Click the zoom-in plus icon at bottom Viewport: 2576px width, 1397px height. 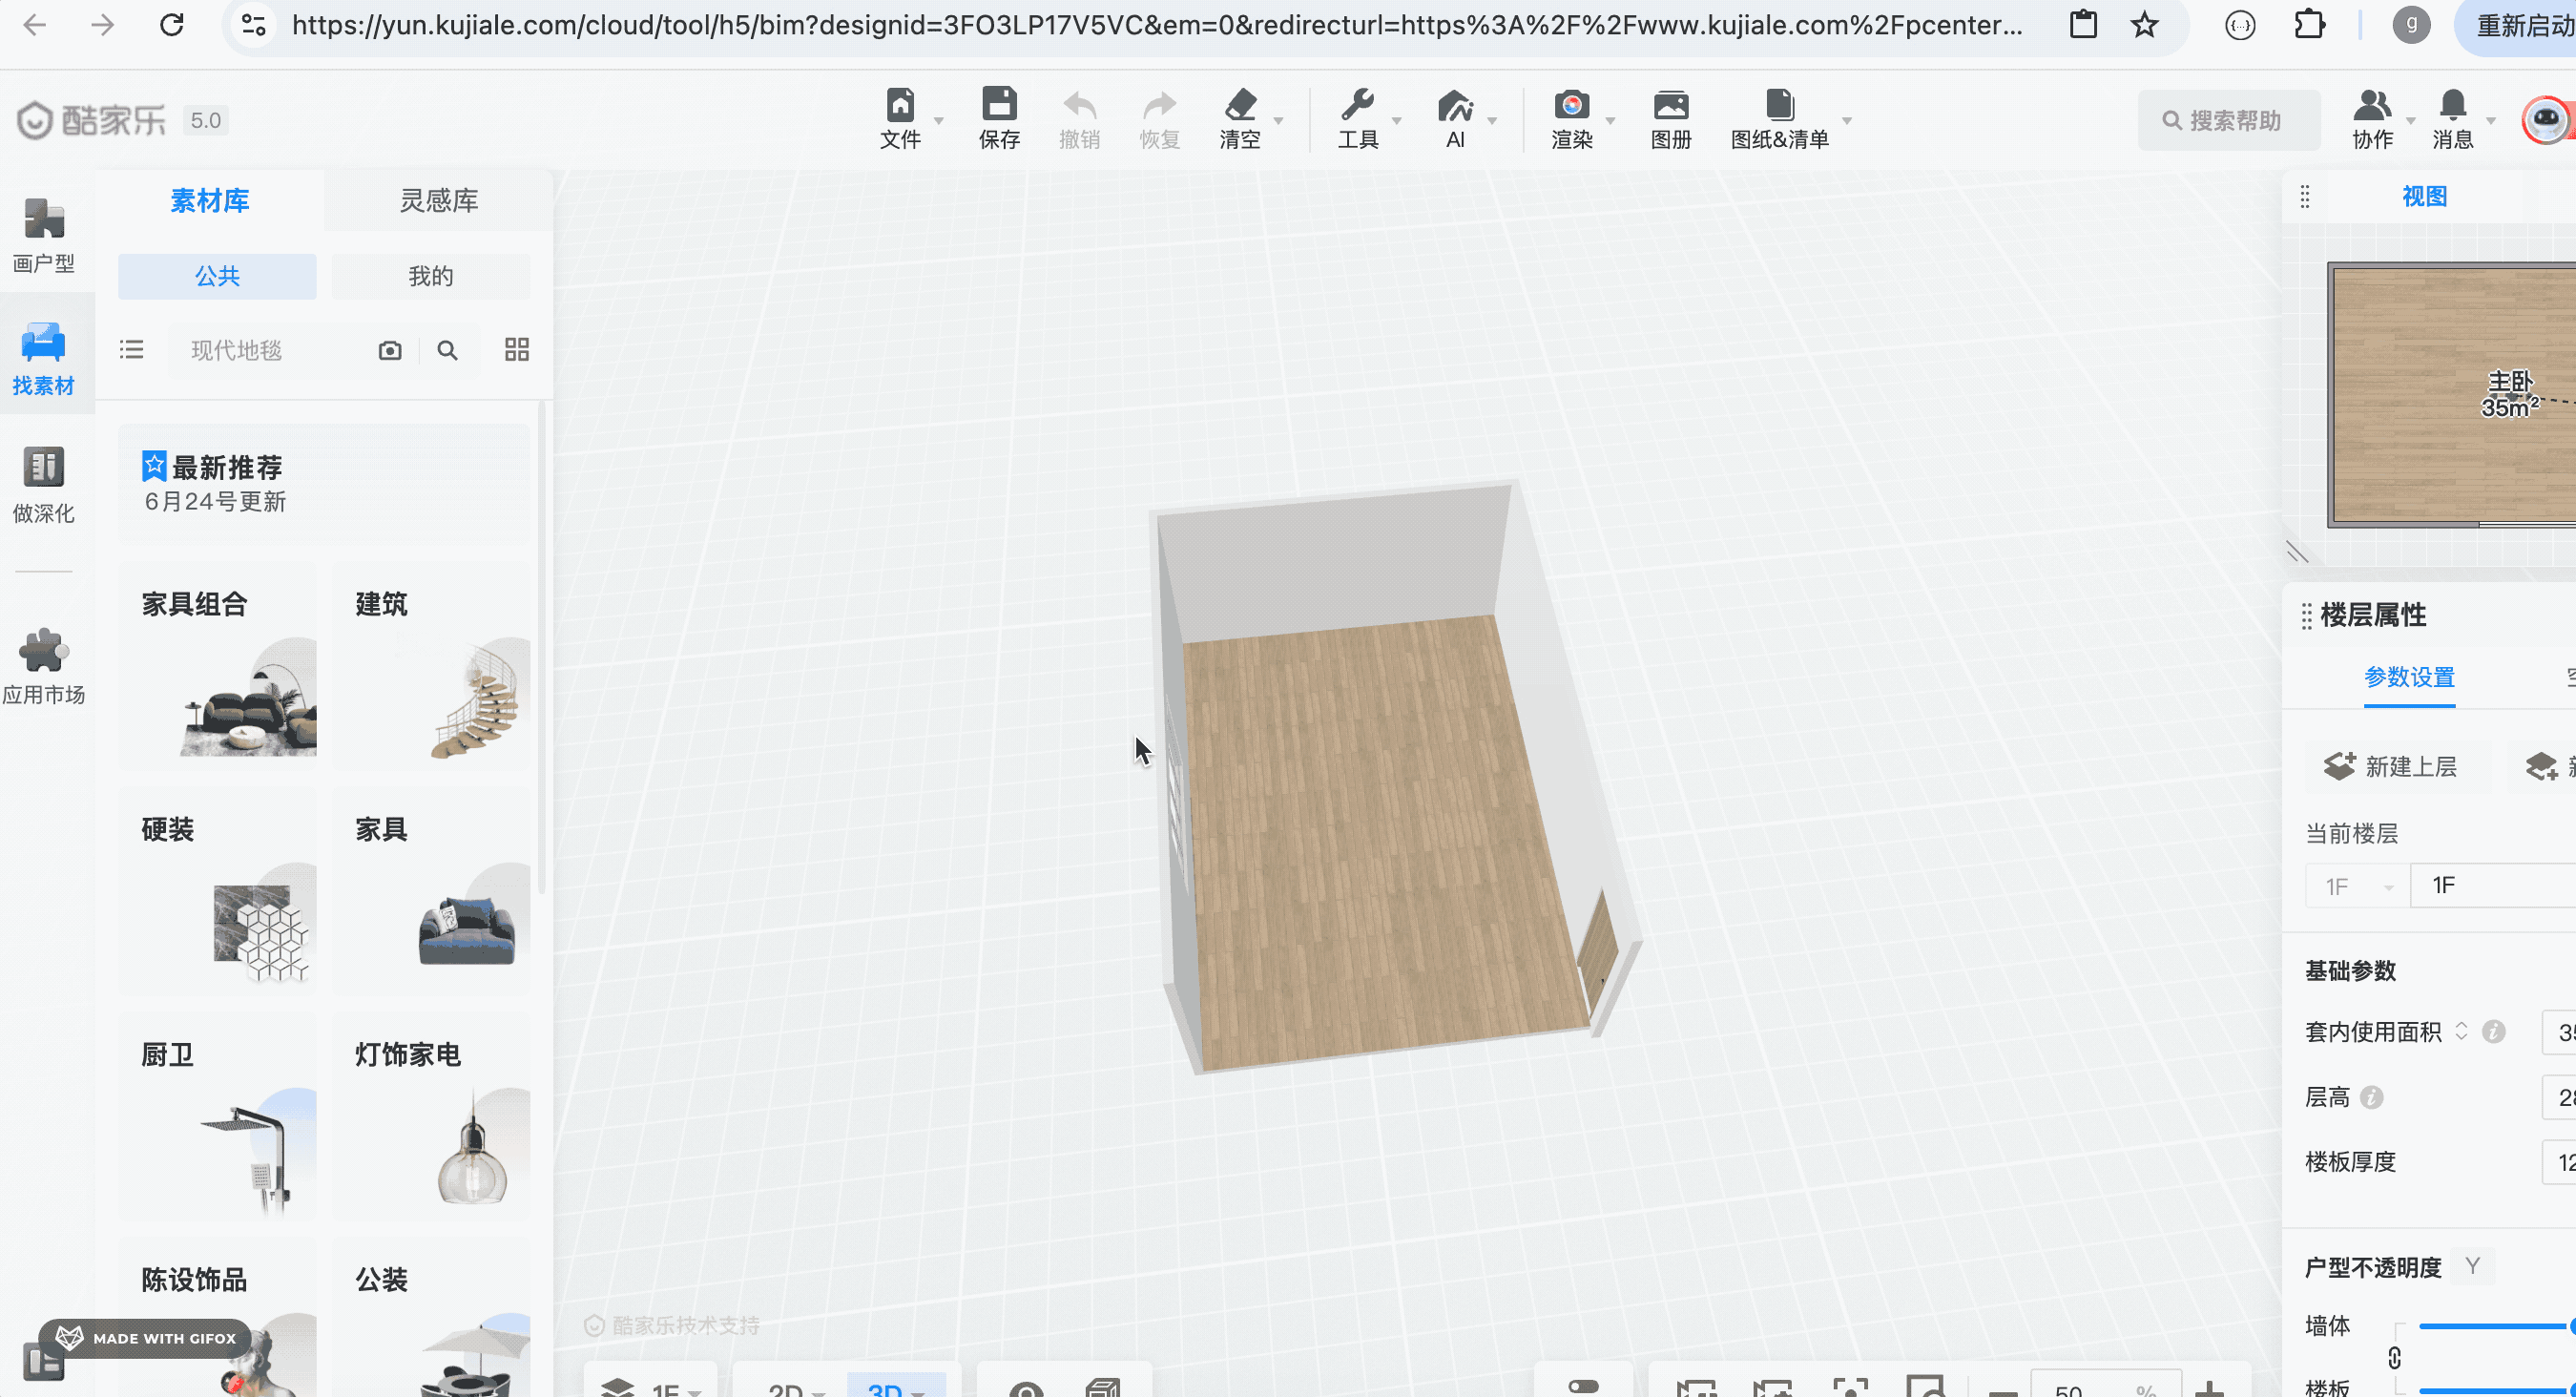(x=2210, y=1389)
